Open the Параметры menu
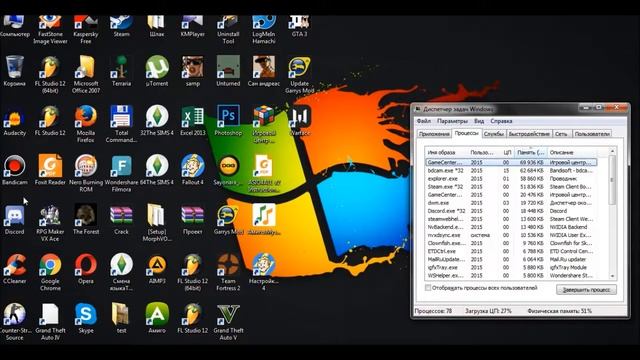 [452, 121]
